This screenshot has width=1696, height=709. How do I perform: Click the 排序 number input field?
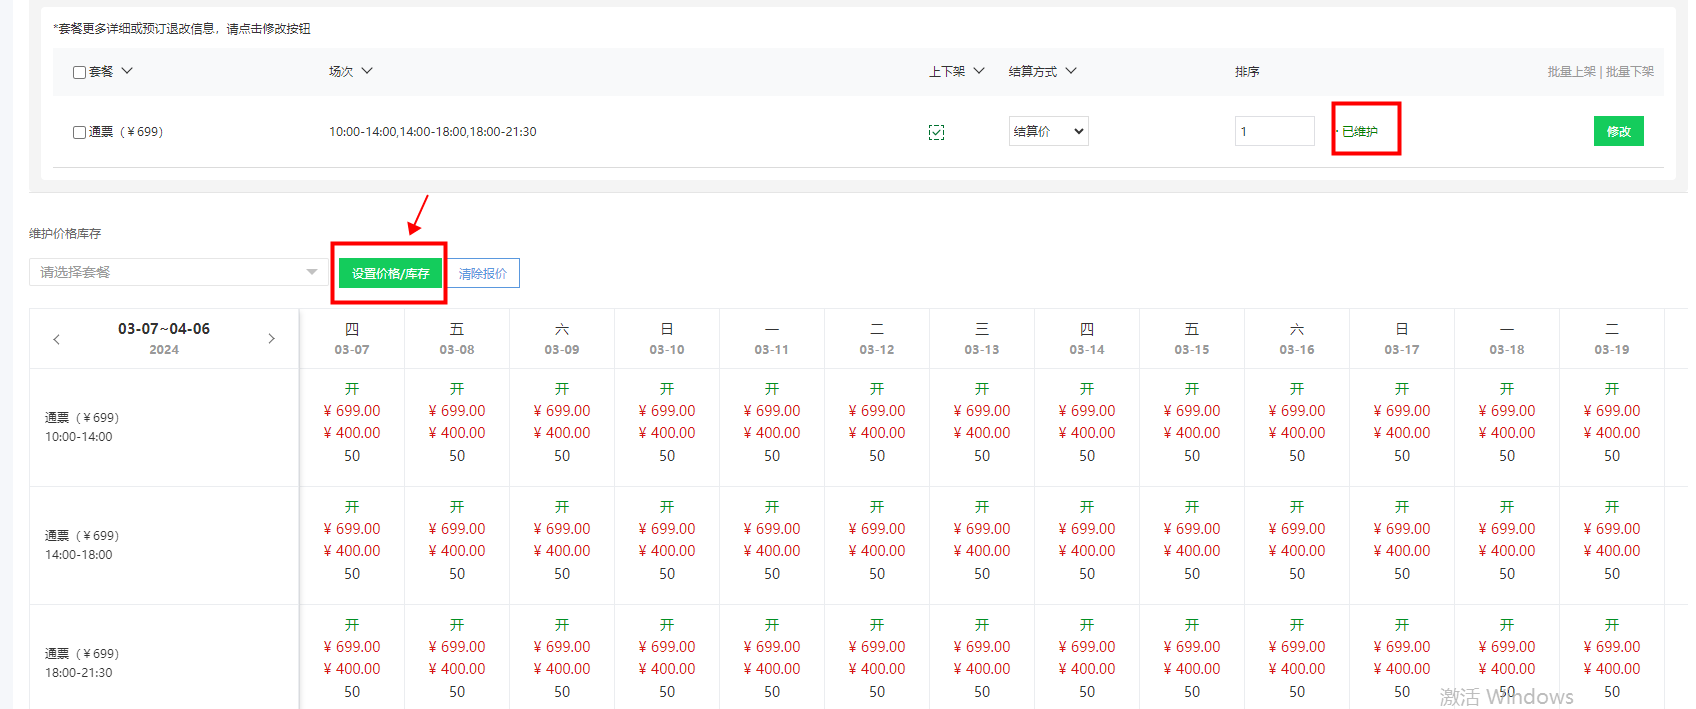tap(1274, 131)
